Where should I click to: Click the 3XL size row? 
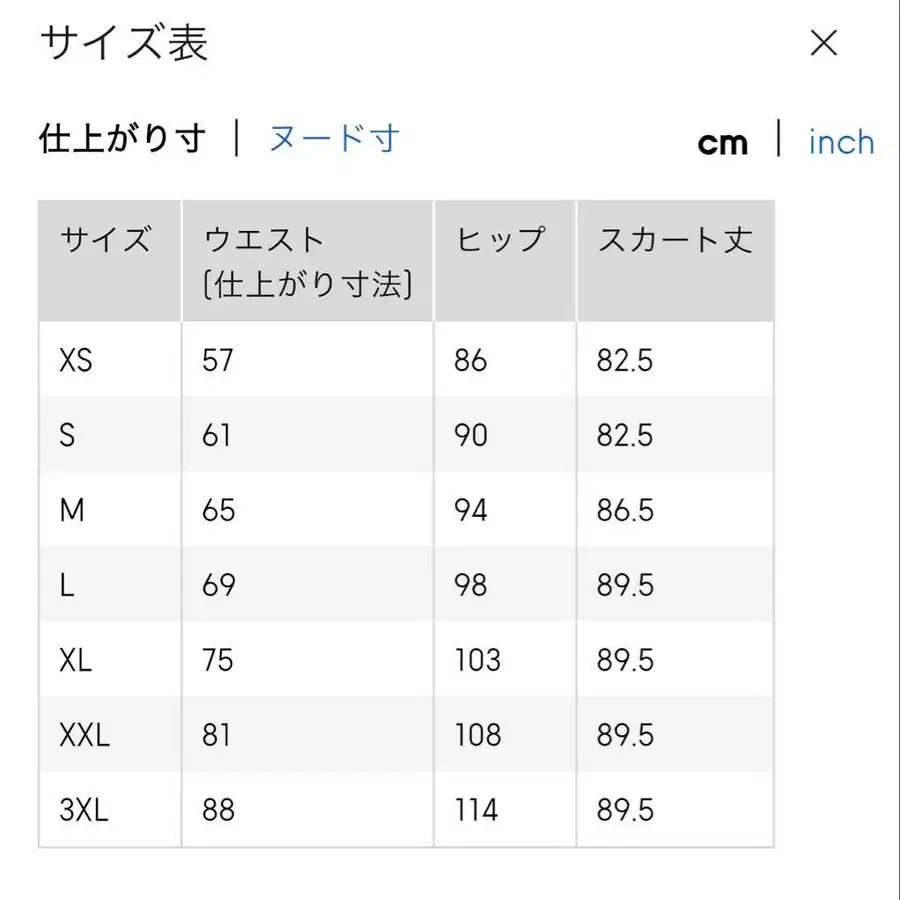click(x=82, y=810)
